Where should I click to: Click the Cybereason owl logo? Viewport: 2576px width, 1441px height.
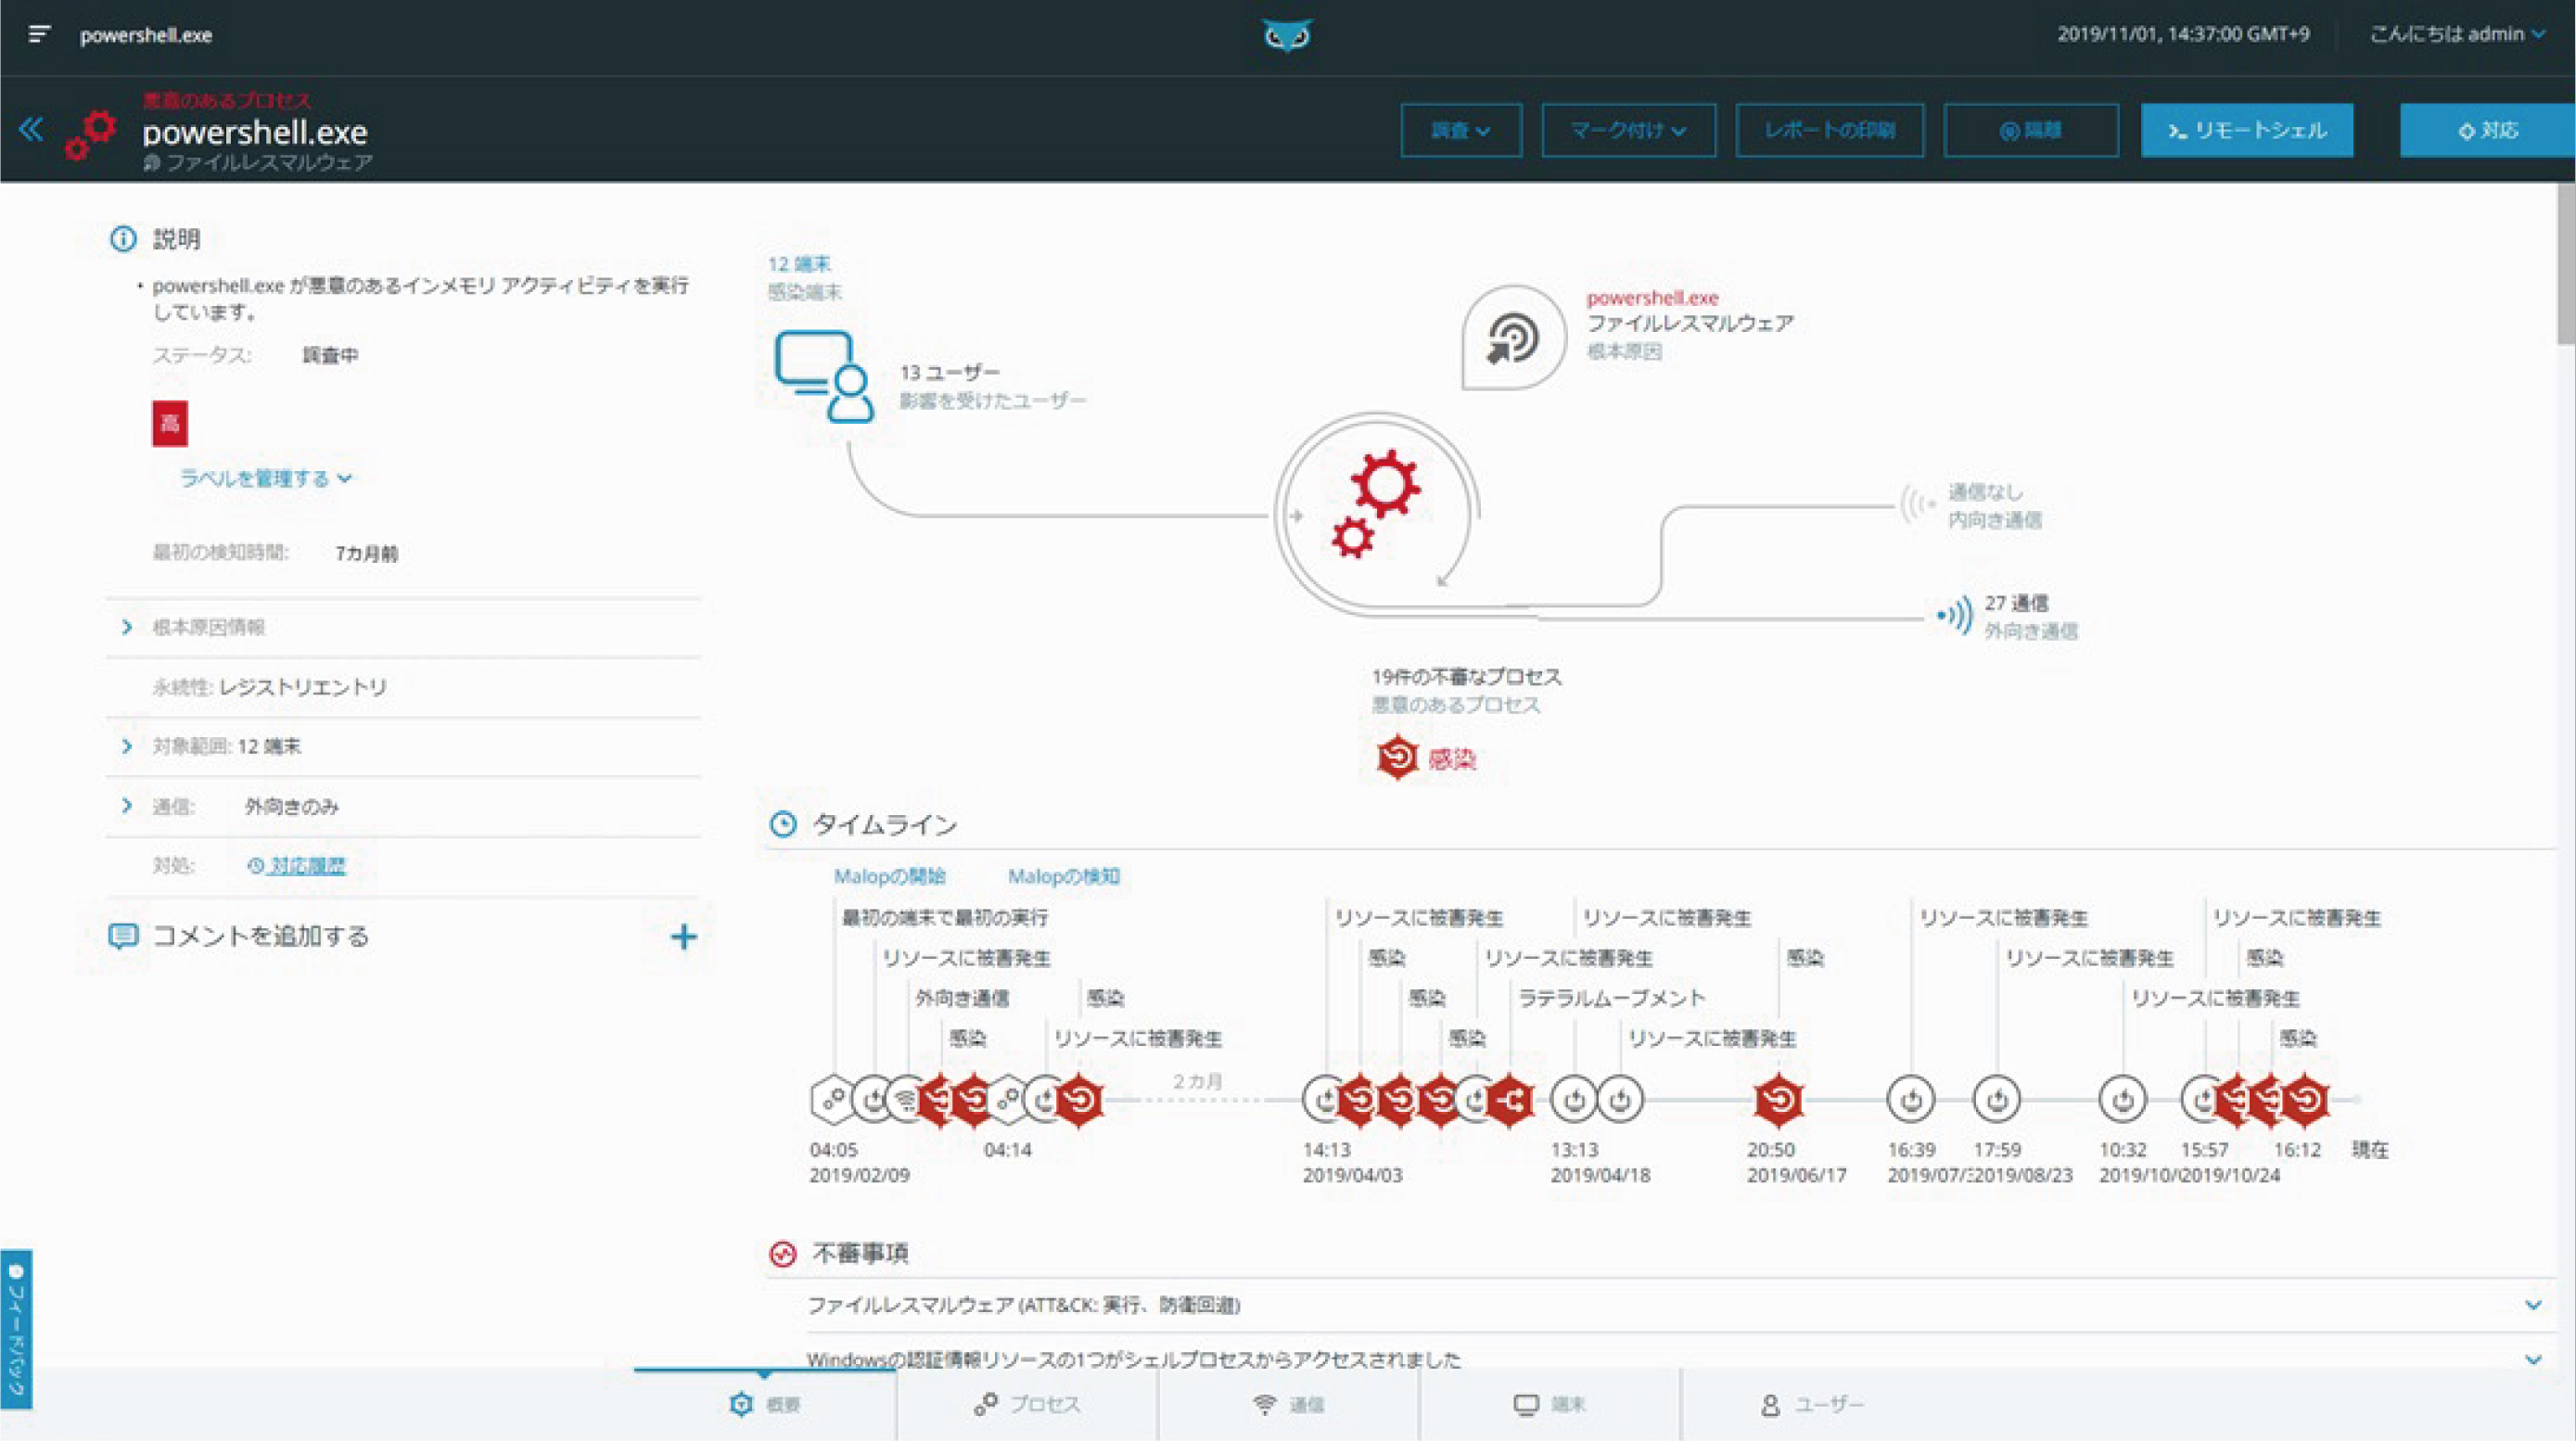tap(1287, 36)
